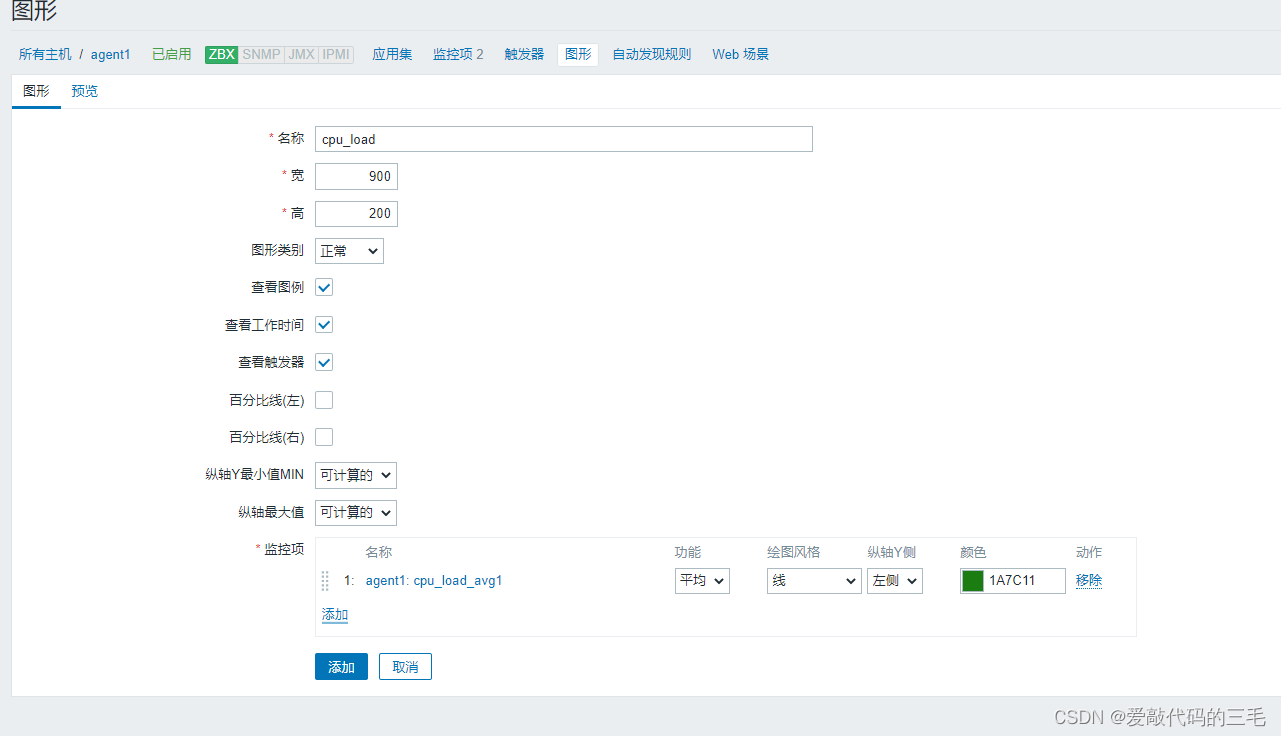Image resolution: width=1281 pixels, height=736 pixels.
Task: Click the 添加 link under monitoring items
Action: coord(335,615)
